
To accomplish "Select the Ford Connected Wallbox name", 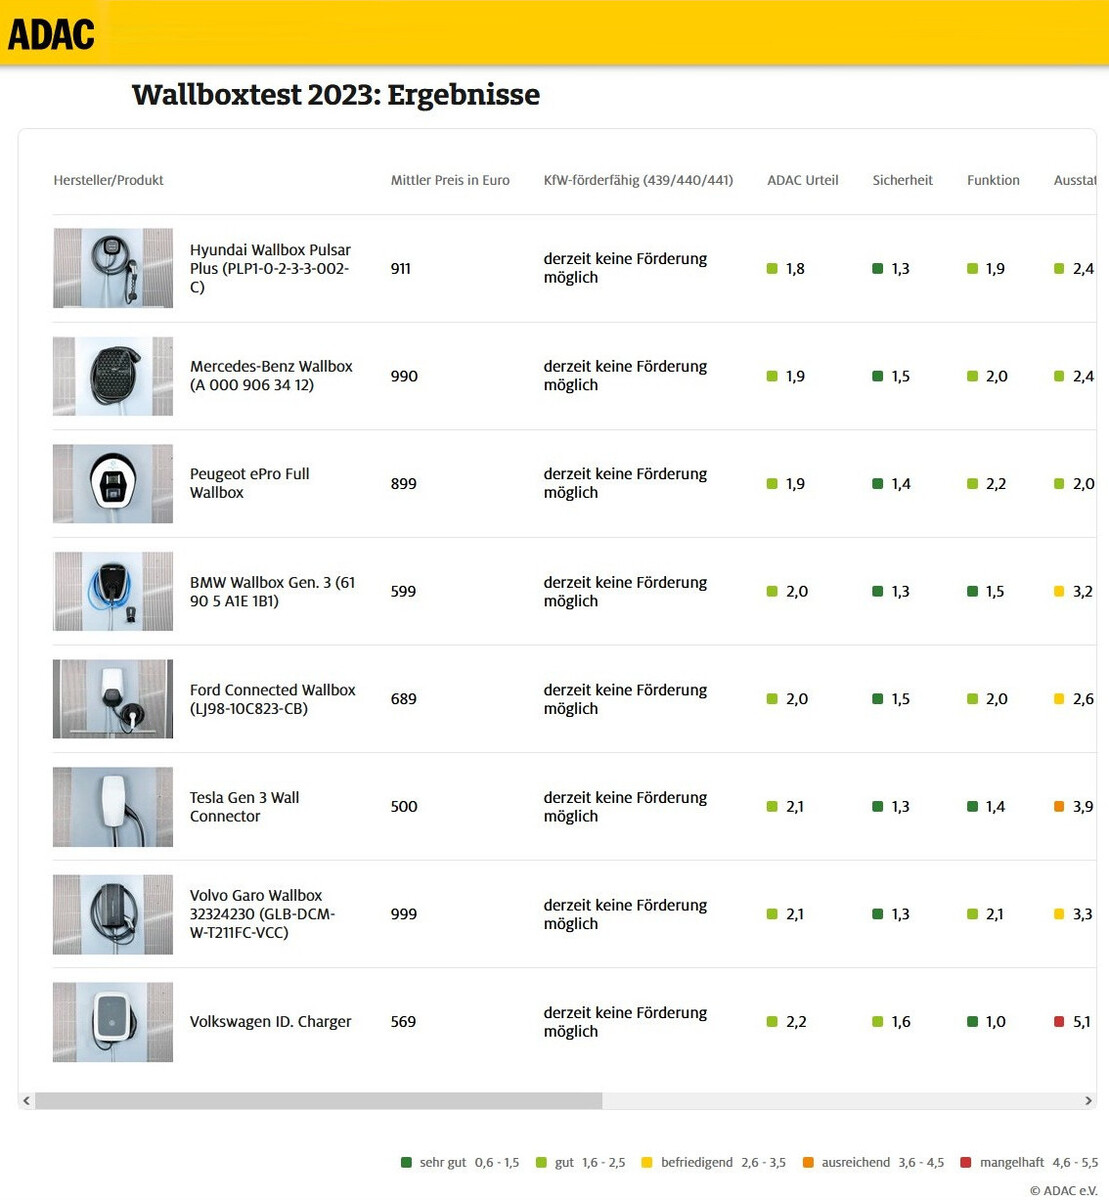I will [273, 699].
